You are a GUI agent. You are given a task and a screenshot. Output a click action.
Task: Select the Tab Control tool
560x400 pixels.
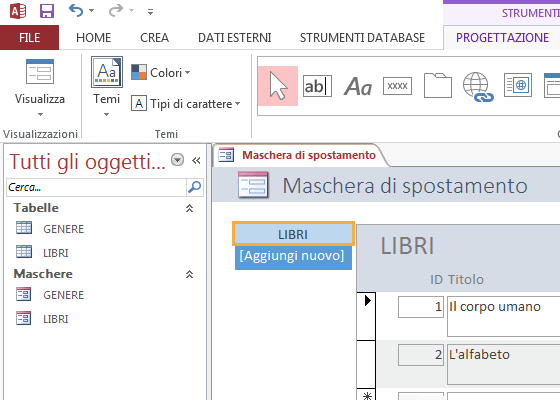pyautogui.click(x=438, y=85)
